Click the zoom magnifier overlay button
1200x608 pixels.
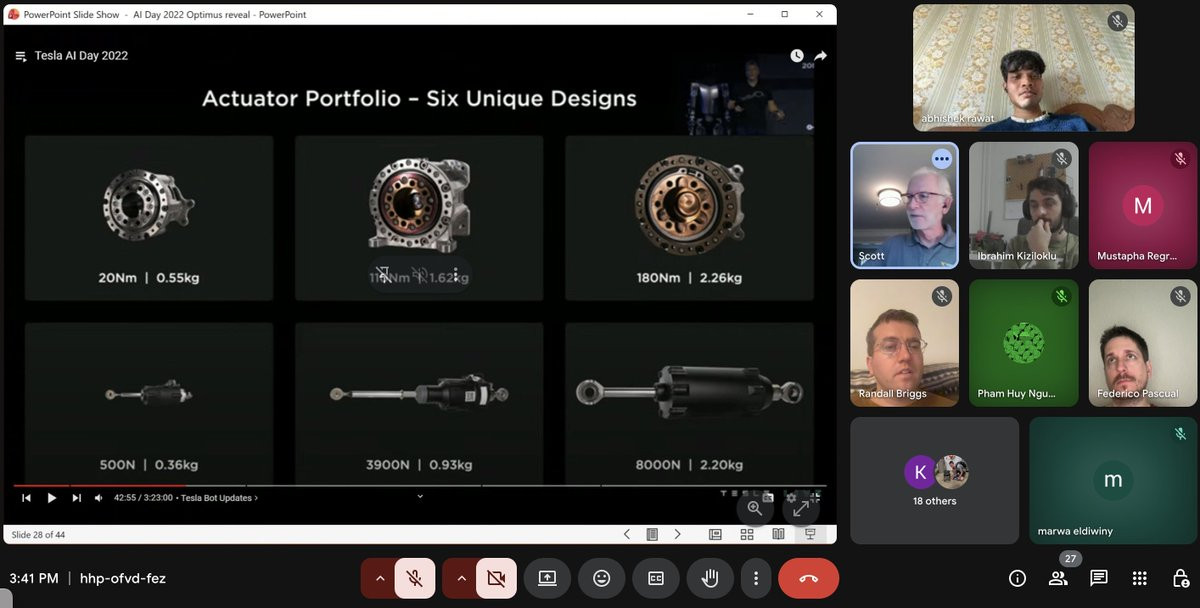pos(755,508)
